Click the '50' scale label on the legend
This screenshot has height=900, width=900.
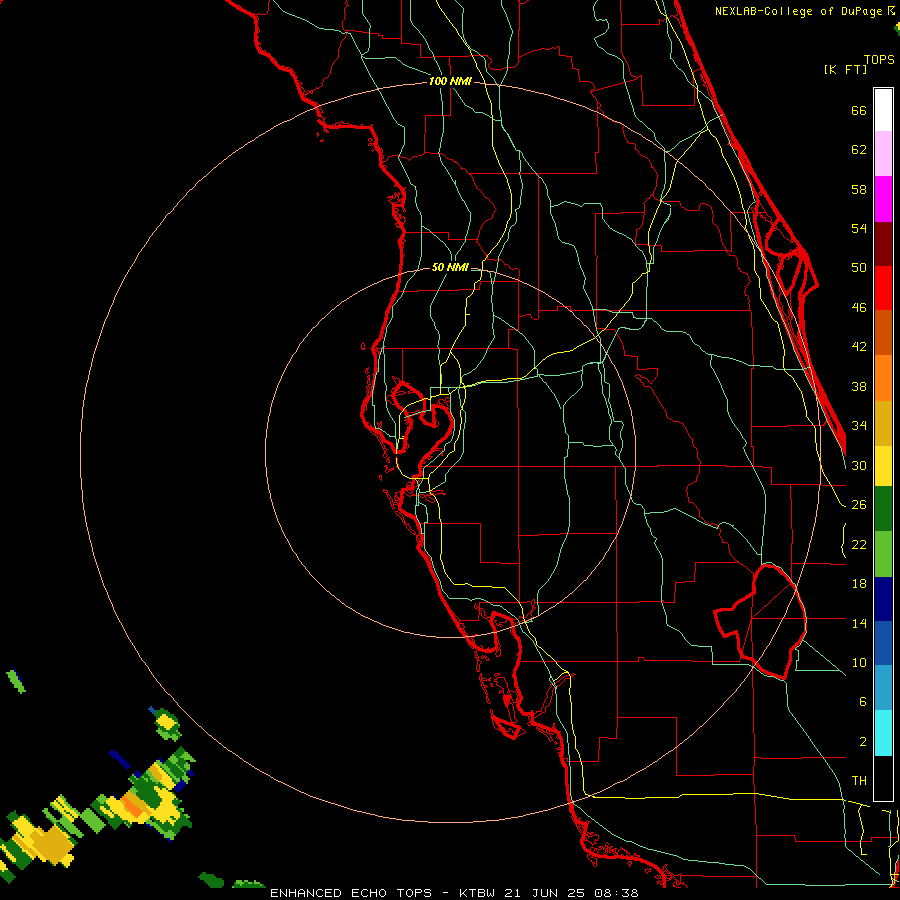(x=859, y=267)
